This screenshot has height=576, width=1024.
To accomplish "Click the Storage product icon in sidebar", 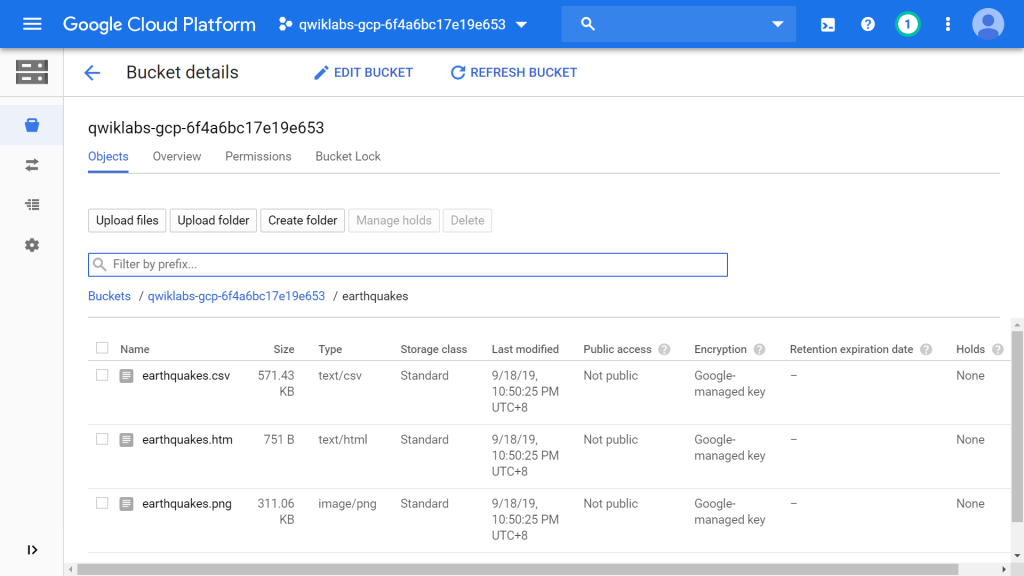I will coord(32,72).
